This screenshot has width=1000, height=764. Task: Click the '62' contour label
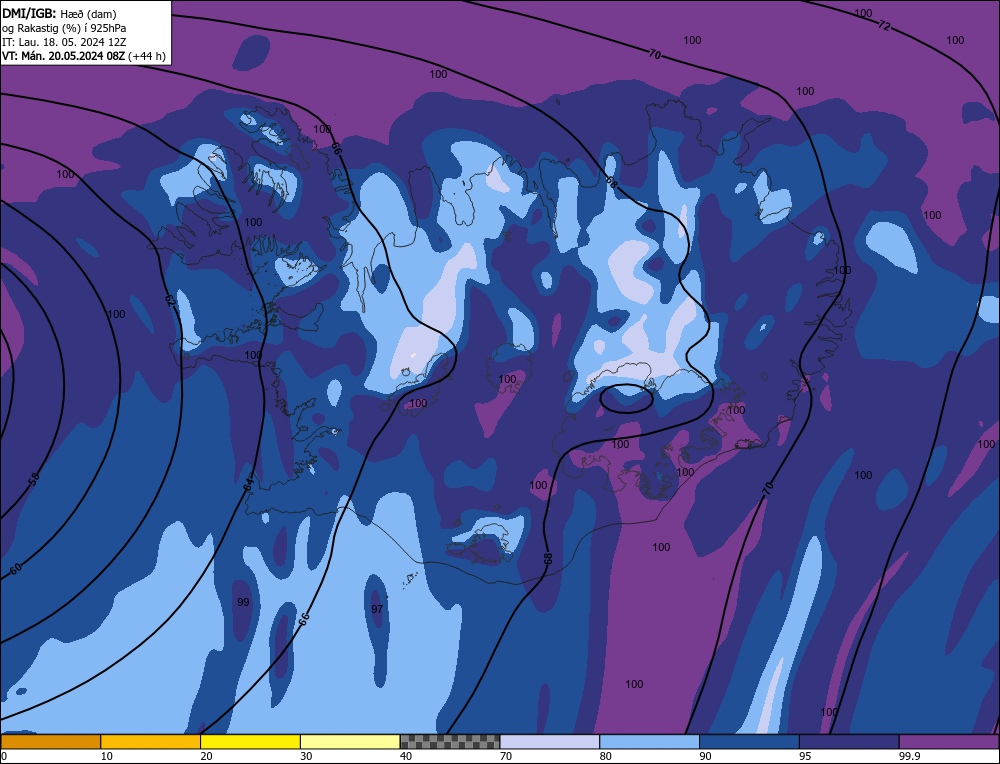pyautogui.click(x=170, y=300)
